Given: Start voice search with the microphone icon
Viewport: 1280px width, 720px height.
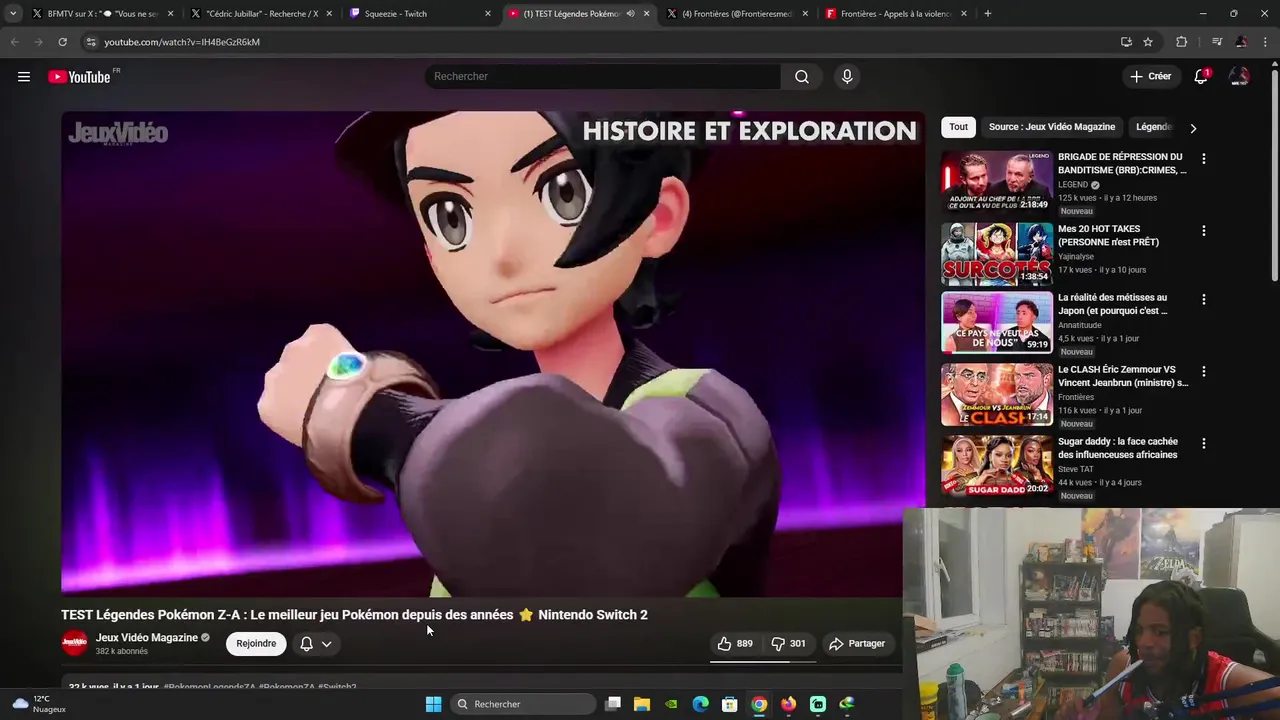Looking at the screenshot, I should pos(847,77).
